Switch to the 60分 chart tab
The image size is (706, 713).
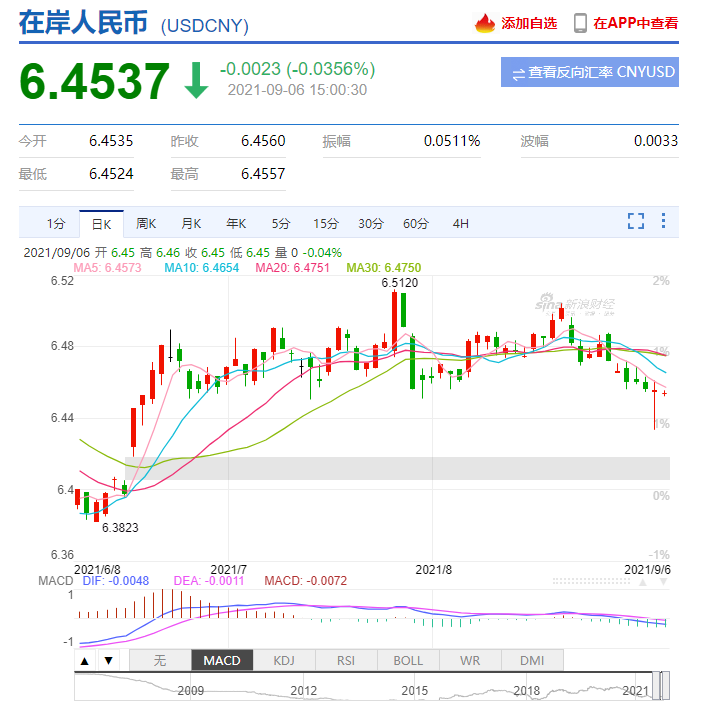pos(416,224)
